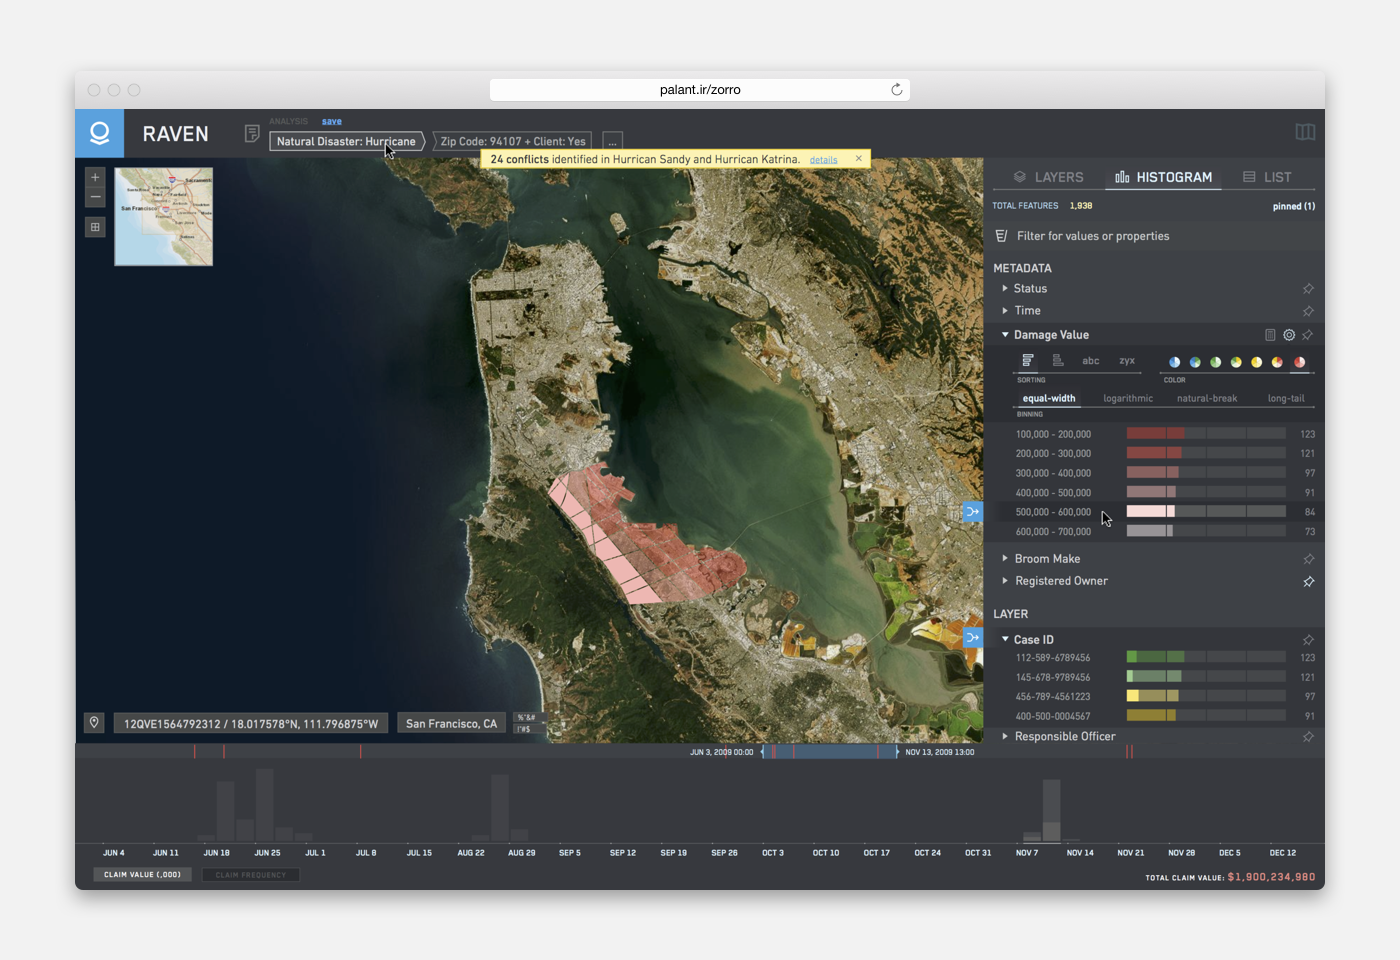The width and height of the screenshot is (1400, 960).
Task: Choose the red color scheme swatch
Action: [x=1299, y=362]
